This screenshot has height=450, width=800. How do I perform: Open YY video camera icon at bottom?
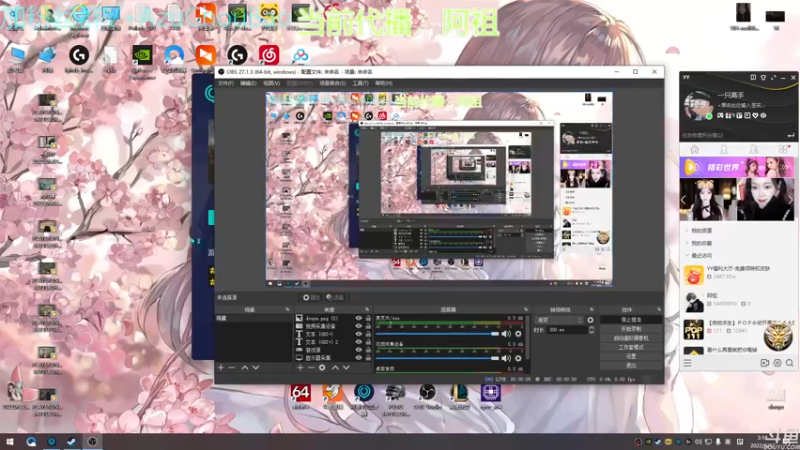click(x=764, y=363)
